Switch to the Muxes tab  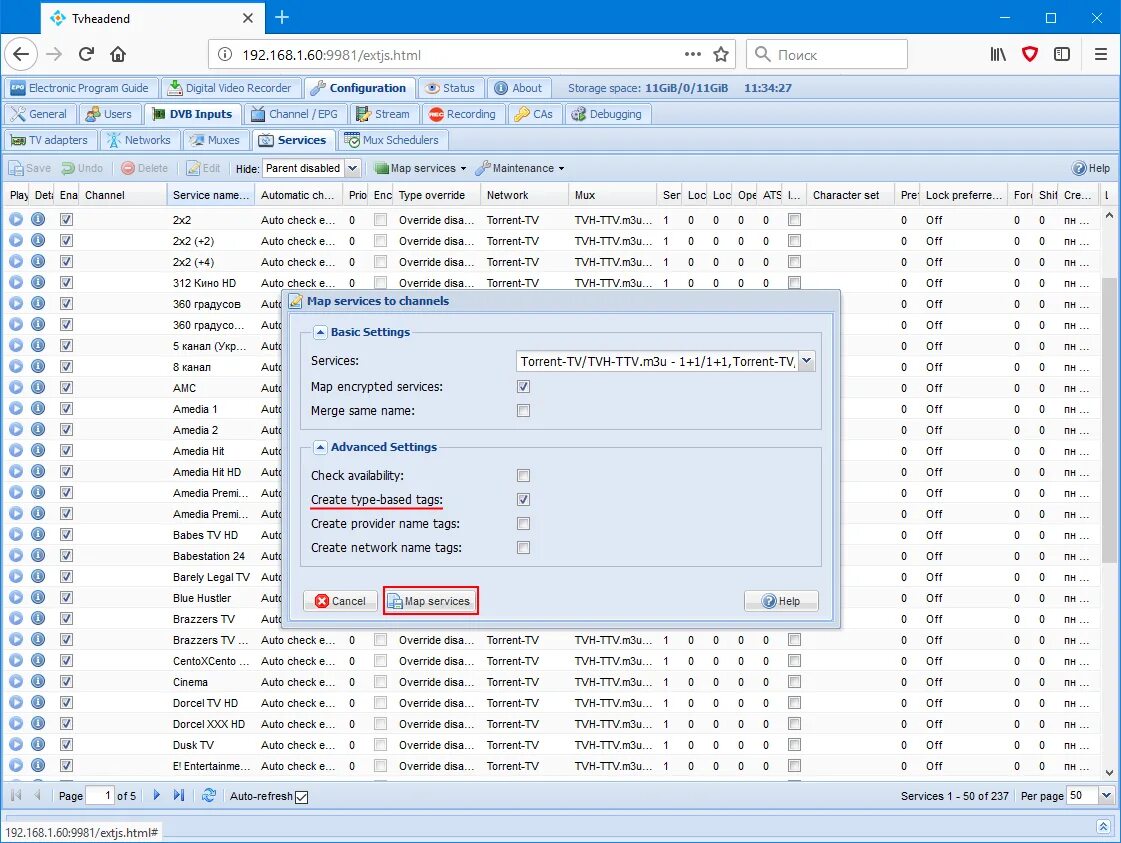coord(215,140)
